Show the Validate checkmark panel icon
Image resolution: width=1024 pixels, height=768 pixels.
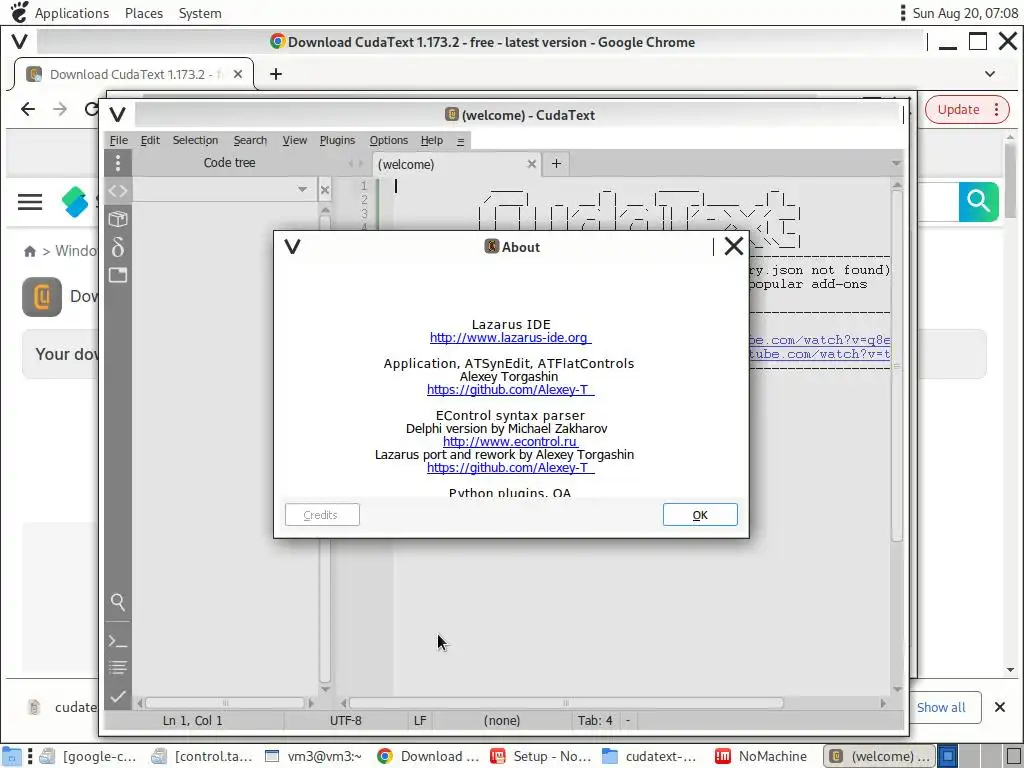118,697
